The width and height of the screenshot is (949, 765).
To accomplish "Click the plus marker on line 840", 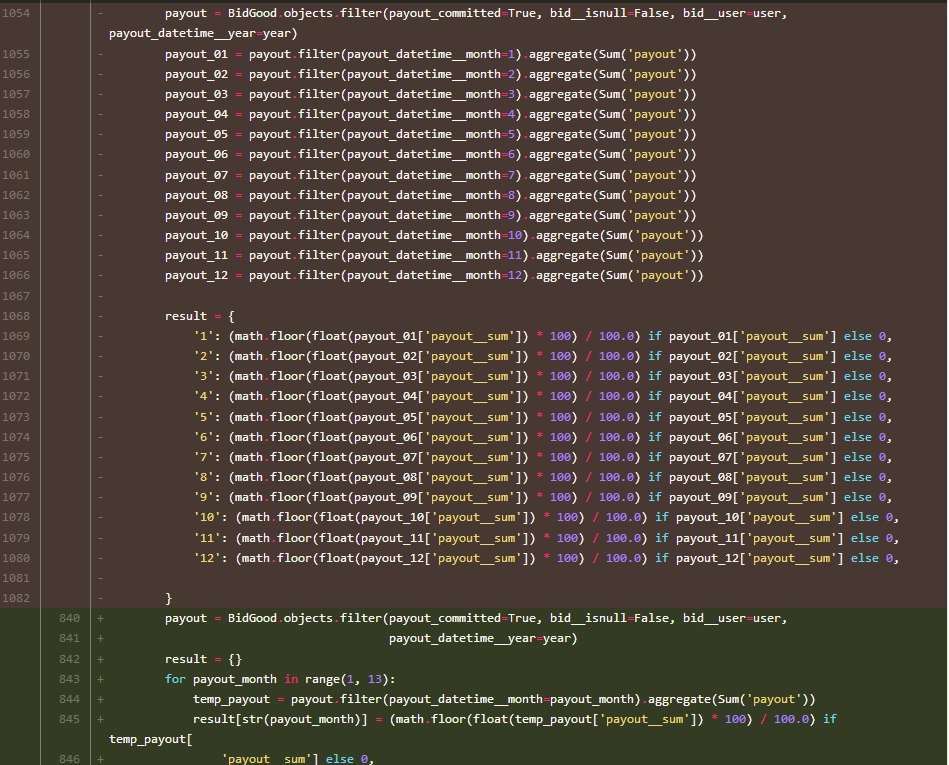I will point(100,618).
